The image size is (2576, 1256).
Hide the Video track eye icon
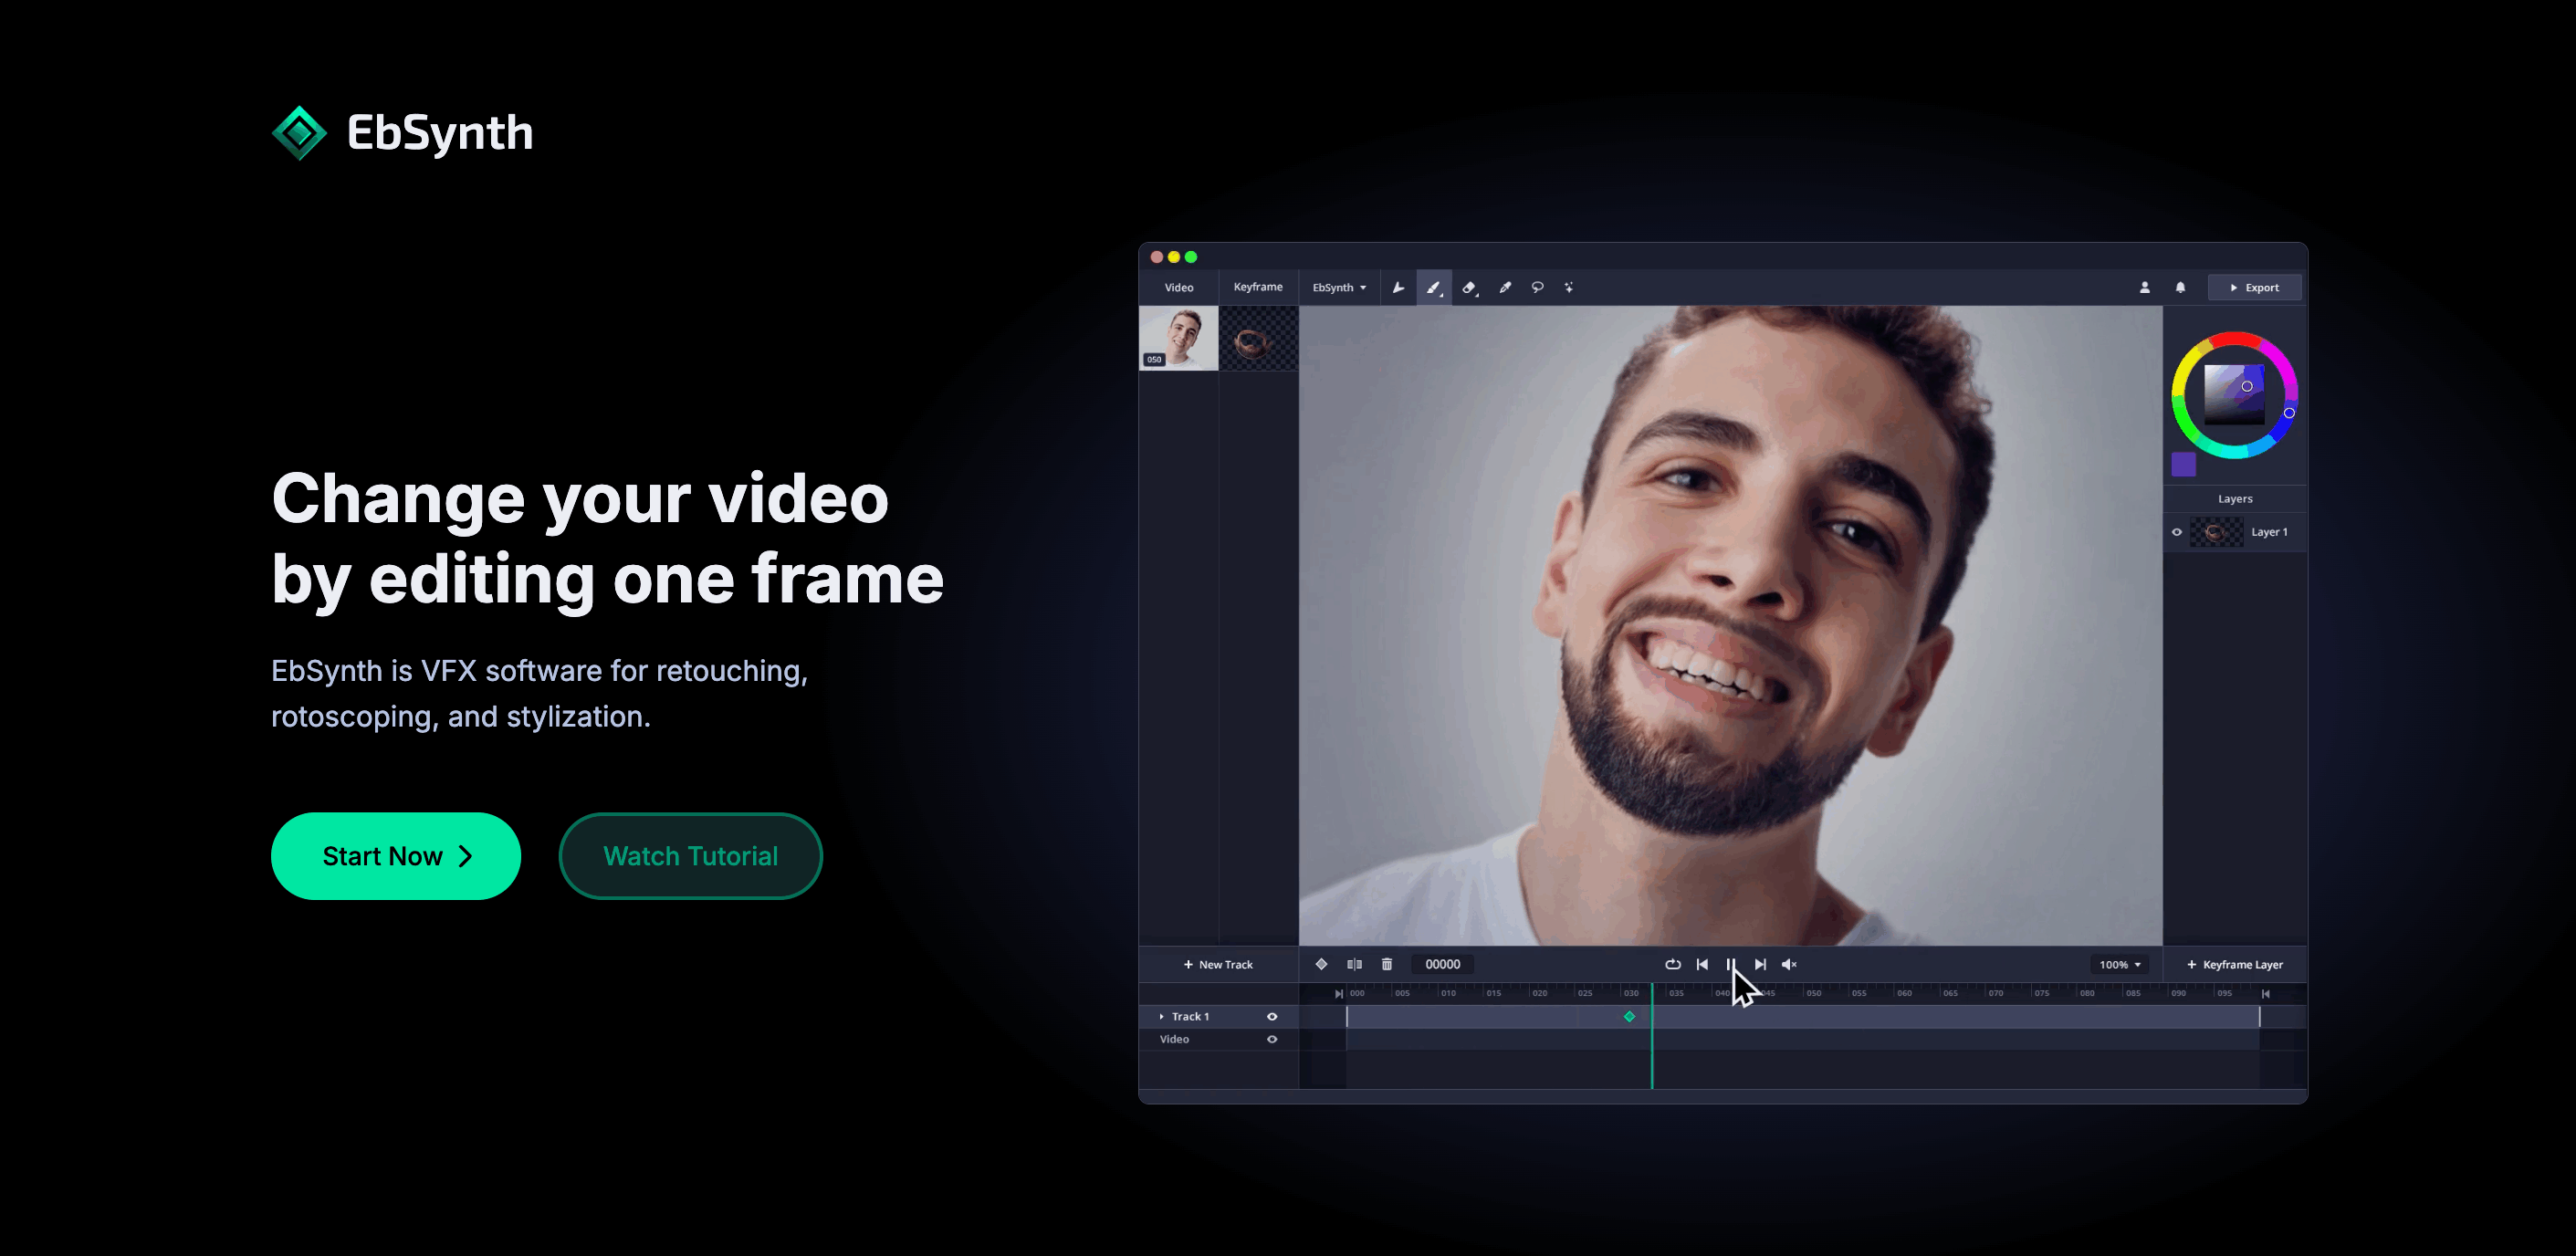[1272, 1039]
